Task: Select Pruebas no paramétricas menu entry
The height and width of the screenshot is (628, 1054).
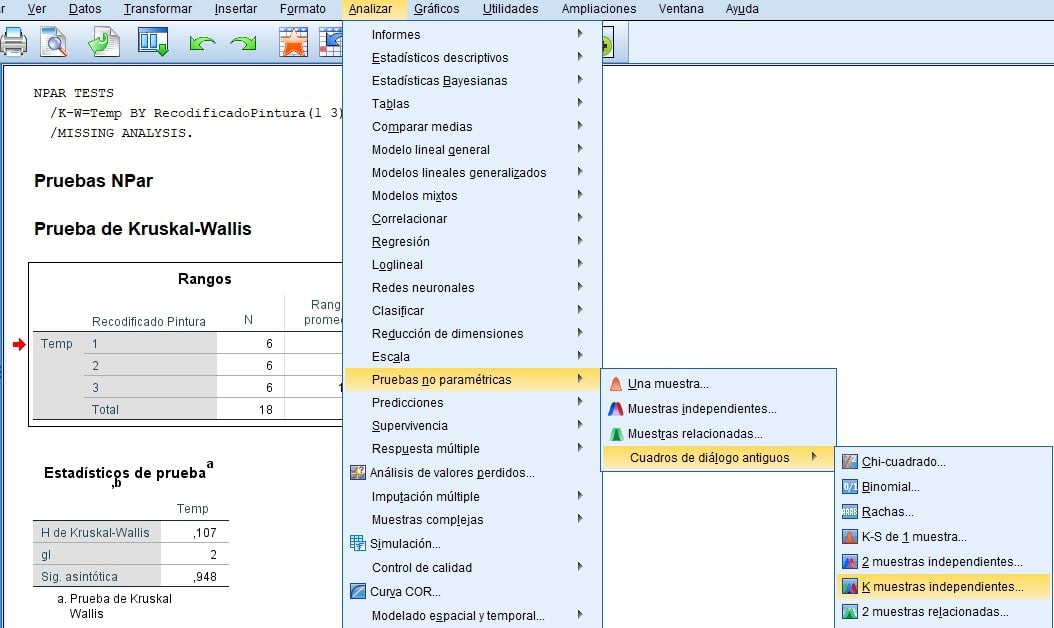Action: click(472, 379)
